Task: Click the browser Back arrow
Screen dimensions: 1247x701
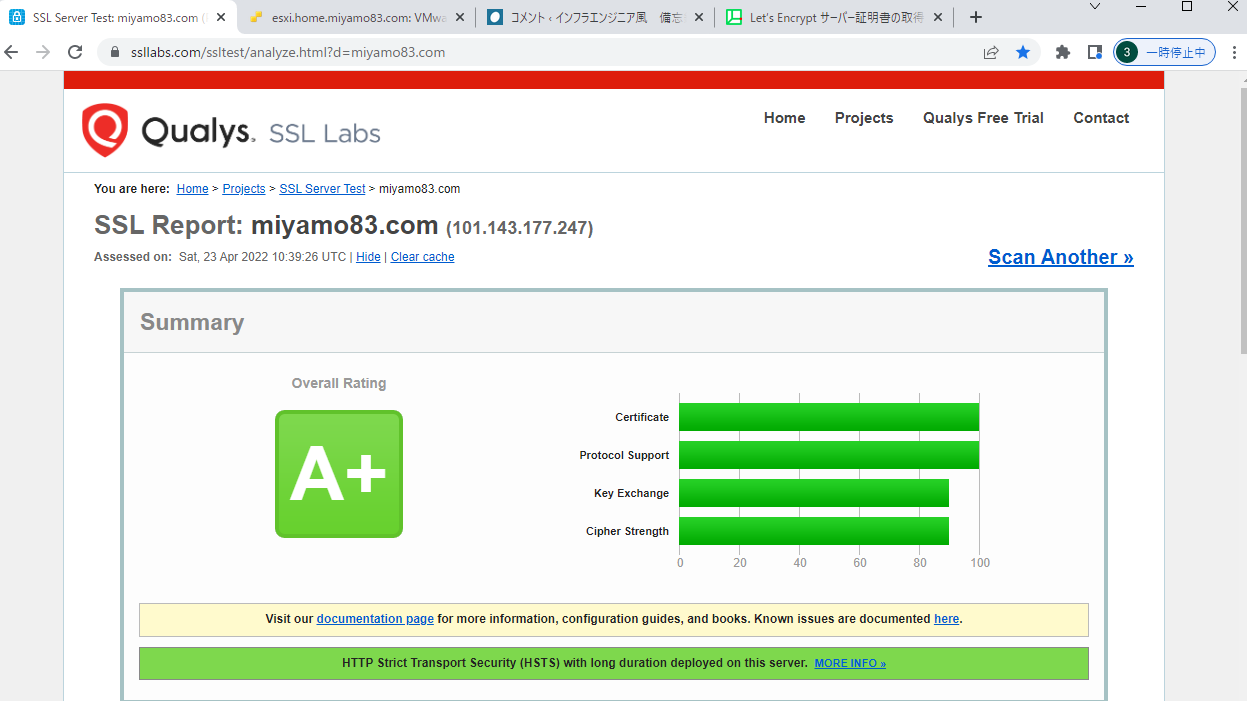Action: point(12,52)
